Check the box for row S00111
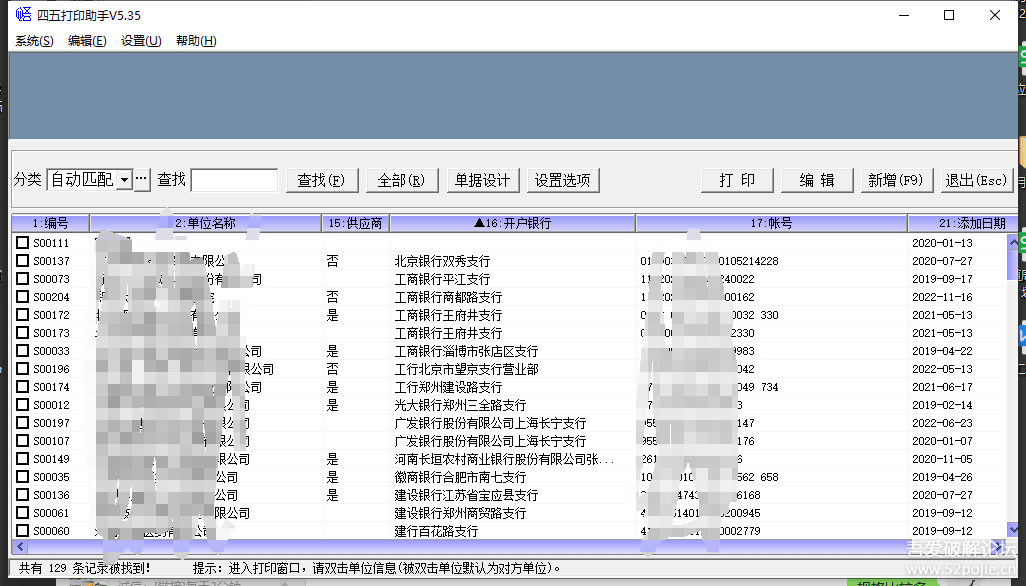 23,243
